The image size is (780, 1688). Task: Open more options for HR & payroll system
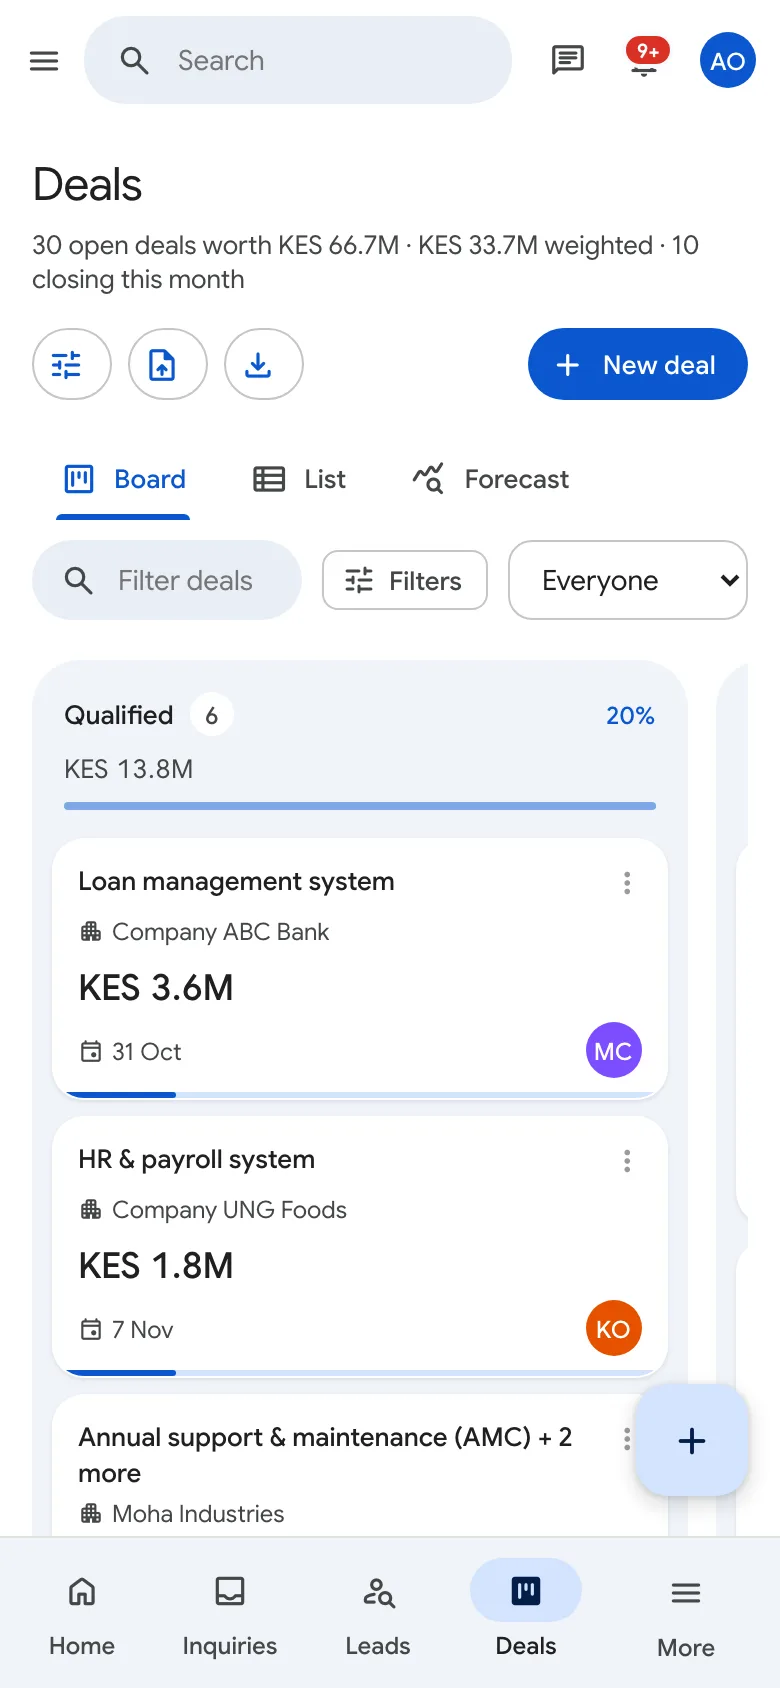[x=627, y=1161]
